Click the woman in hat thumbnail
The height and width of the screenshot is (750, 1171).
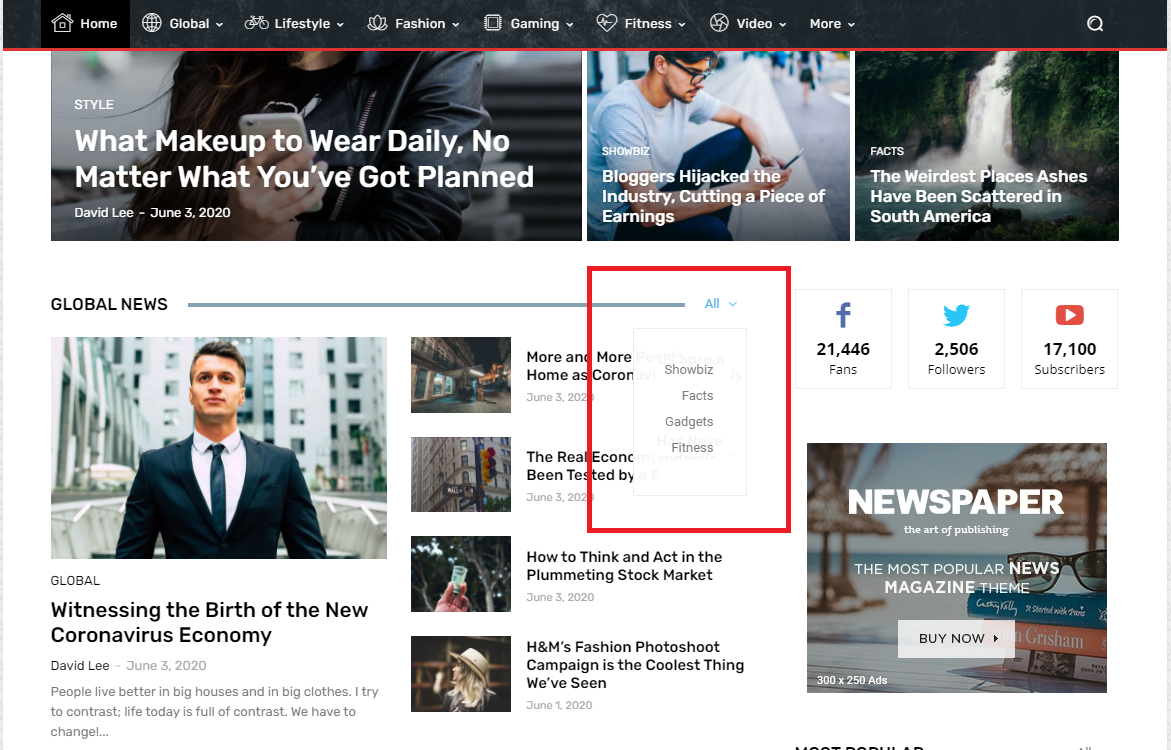pyautogui.click(x=461, y=674)
